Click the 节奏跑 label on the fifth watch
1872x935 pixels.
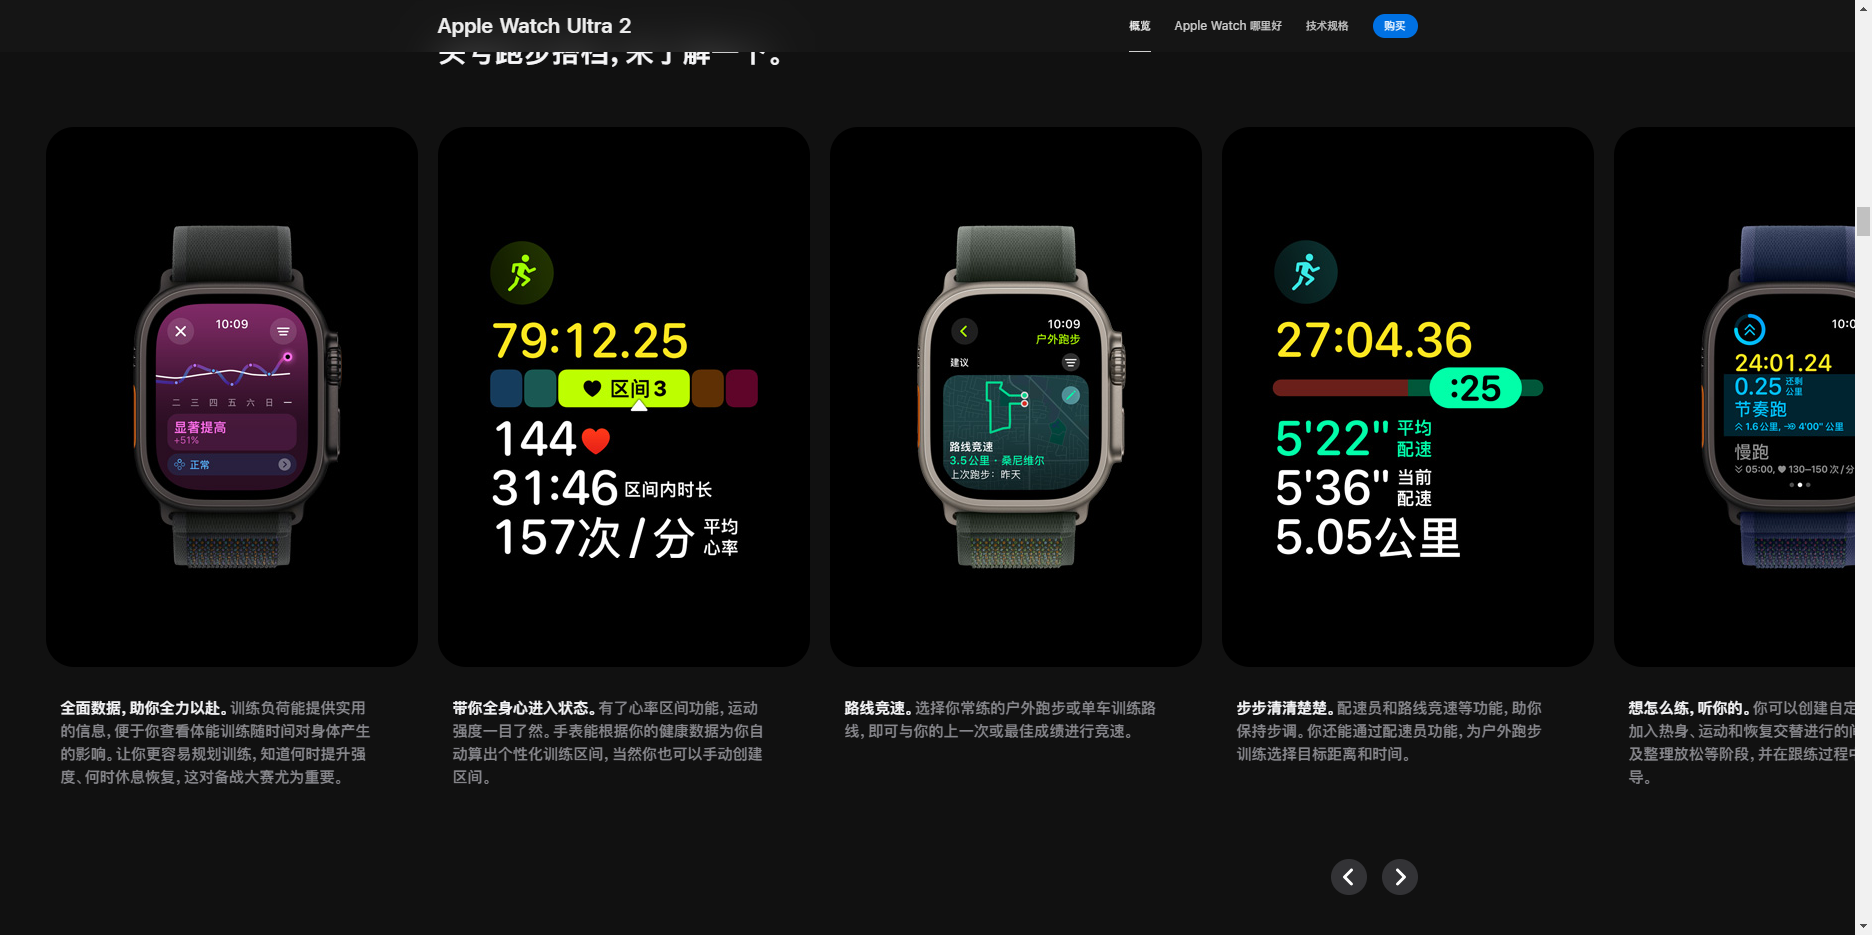(1760, 409)
